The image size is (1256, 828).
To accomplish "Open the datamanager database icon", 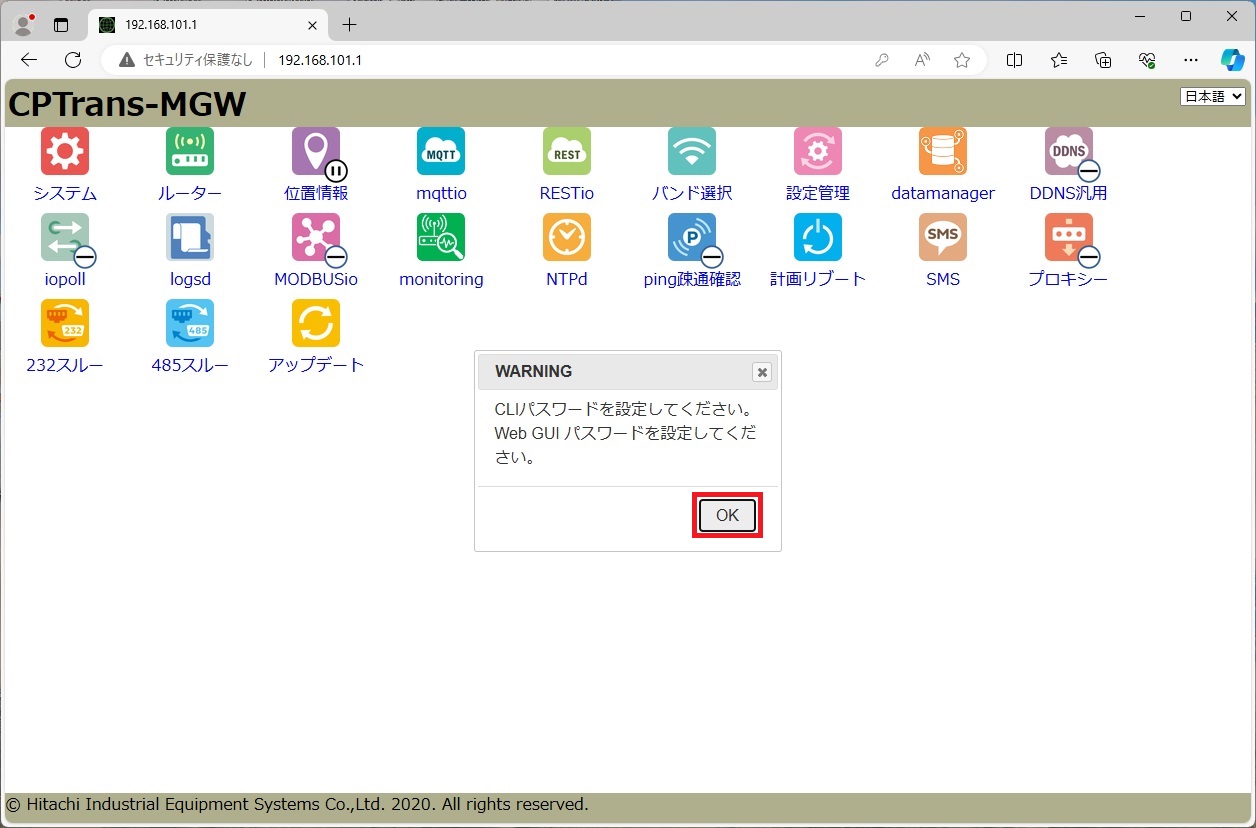I will [943, 152].
